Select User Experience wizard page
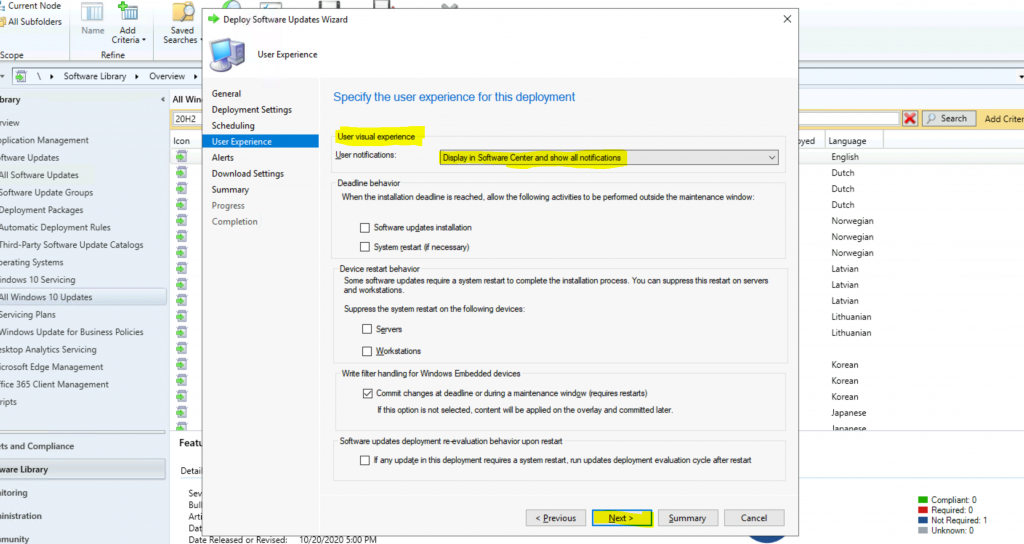The width and height of the screenshot is (1024, 544). pos(261,141)
